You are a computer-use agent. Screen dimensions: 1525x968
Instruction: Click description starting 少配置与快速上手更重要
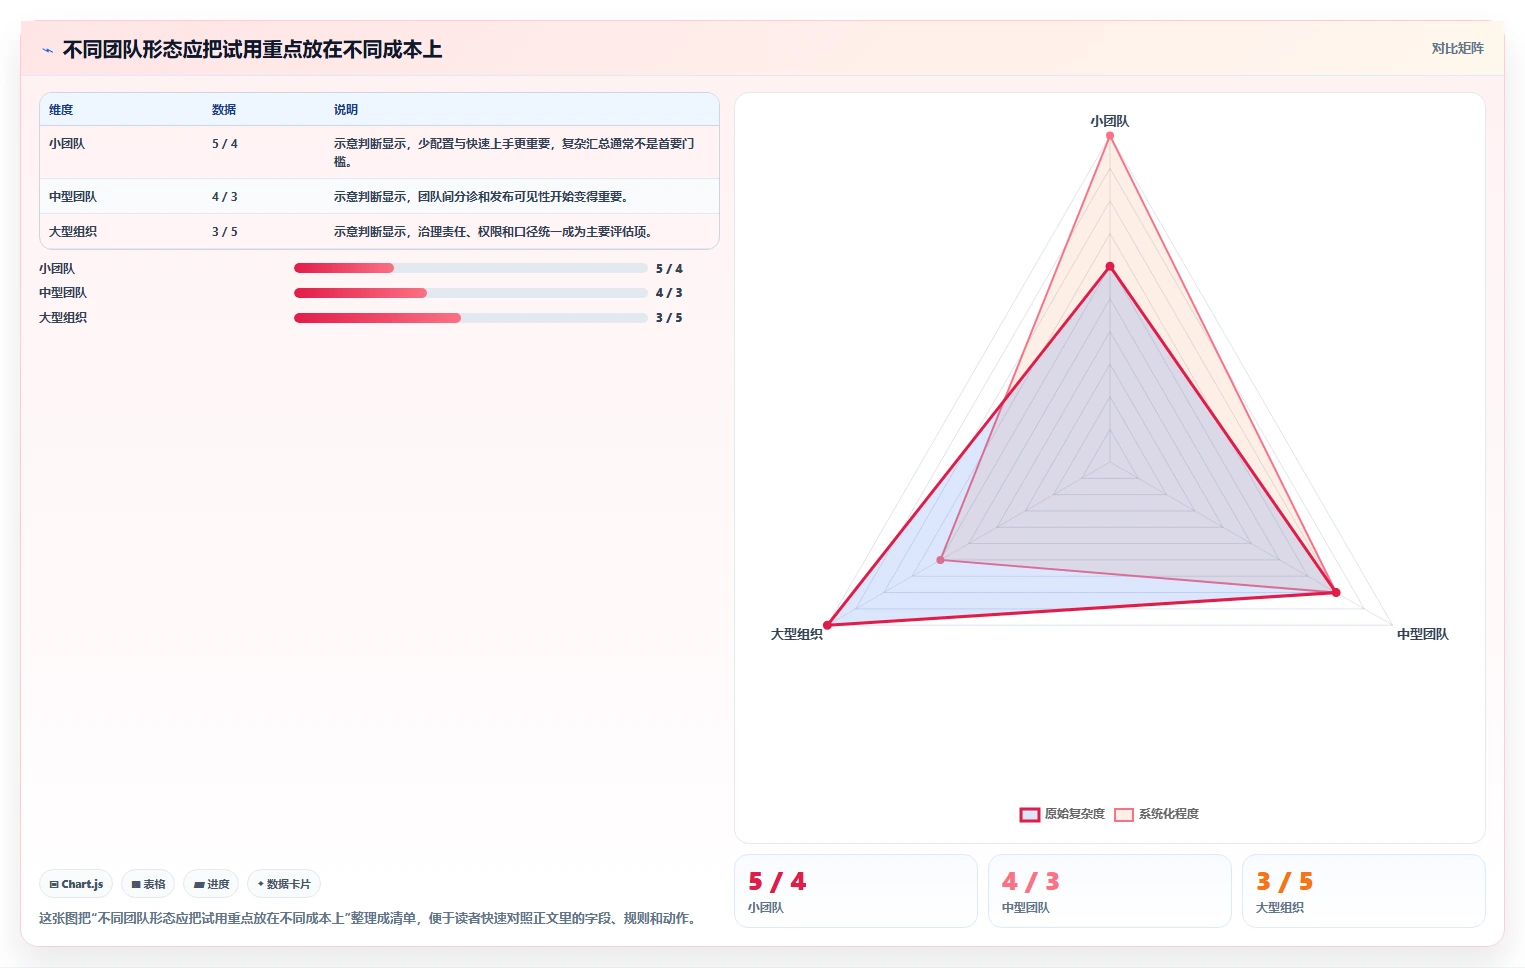pos(514,153)
